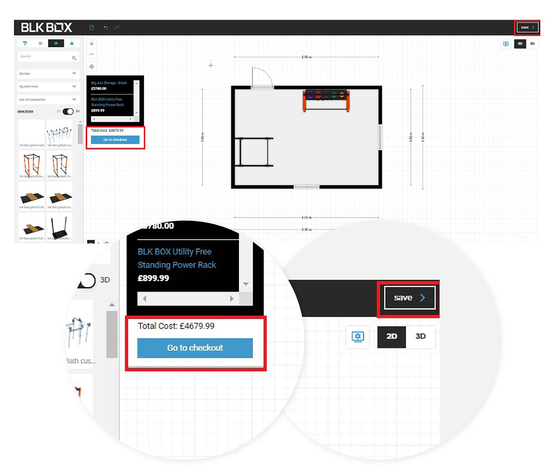Switch to the enlarged 3D view button

(420, 336)
